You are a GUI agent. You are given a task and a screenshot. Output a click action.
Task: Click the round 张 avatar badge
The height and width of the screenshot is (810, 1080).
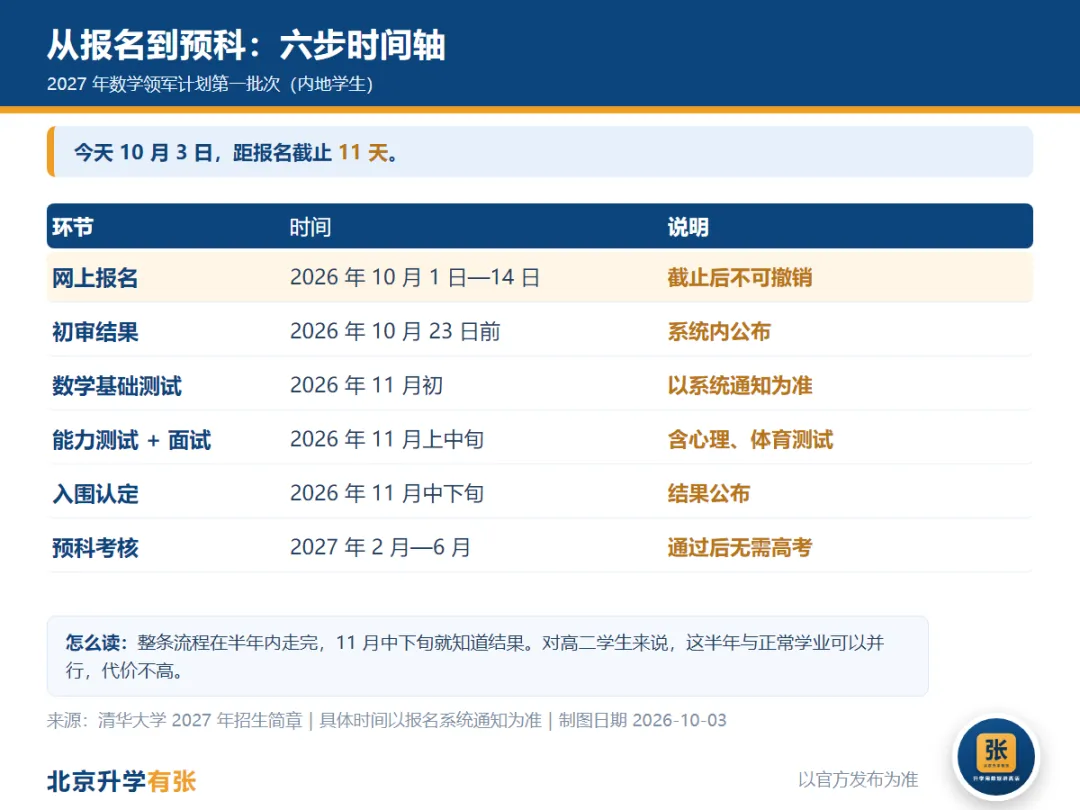(x=996, y=756)
